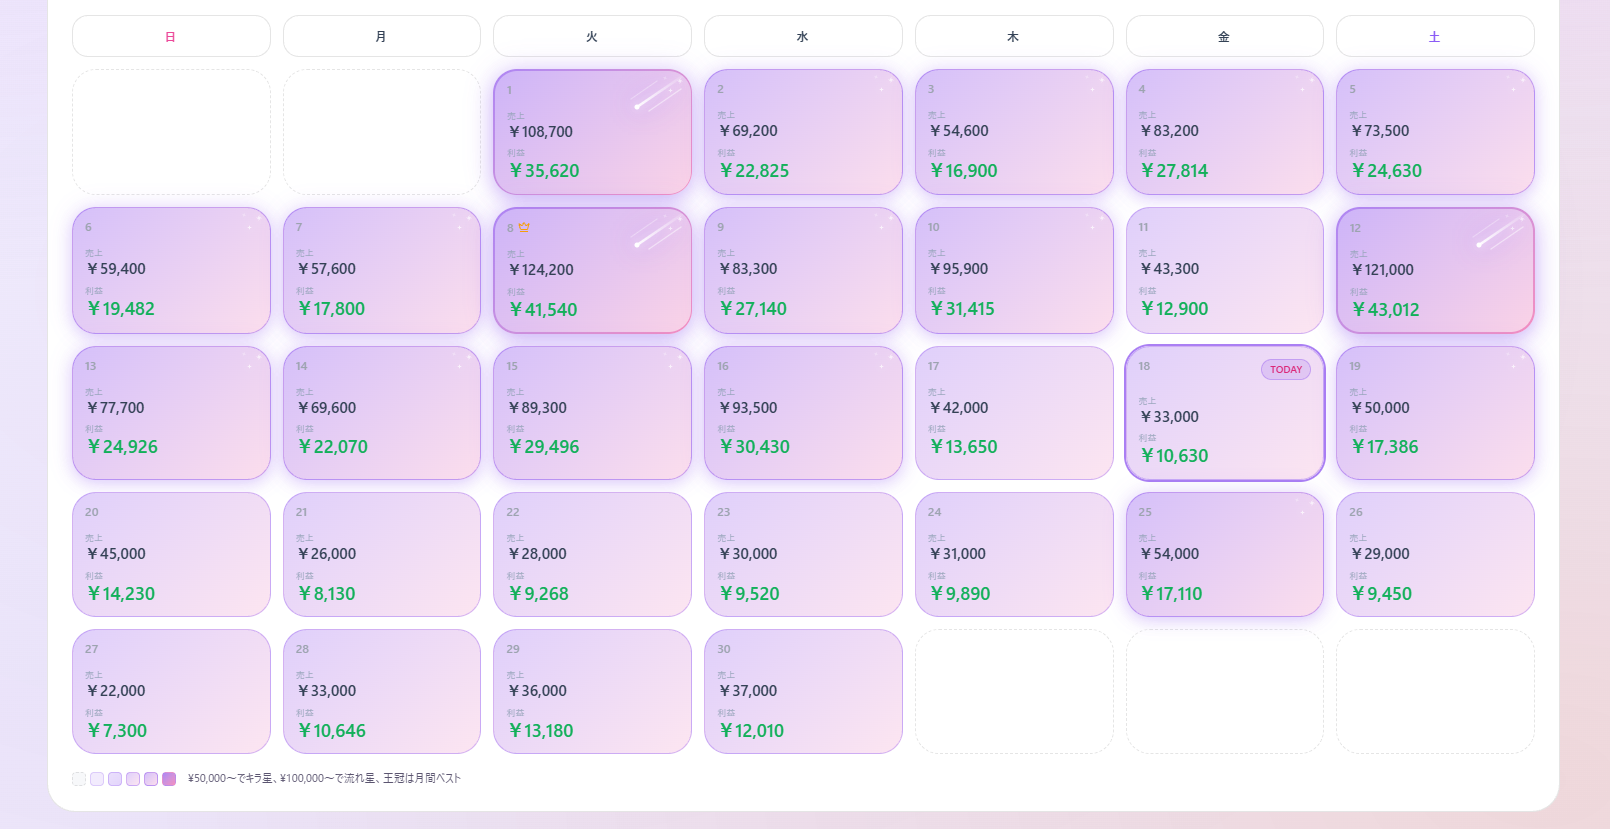Select the 土 Saturday column header

click(1435, 36)
